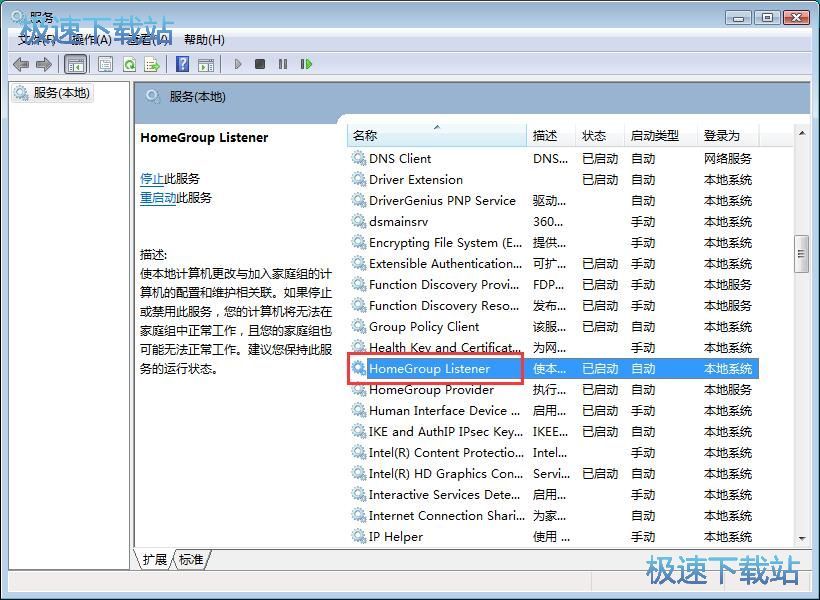
Task: Click 网络服务 logon cell for DNS Client
Action: (x=727, y=159)
